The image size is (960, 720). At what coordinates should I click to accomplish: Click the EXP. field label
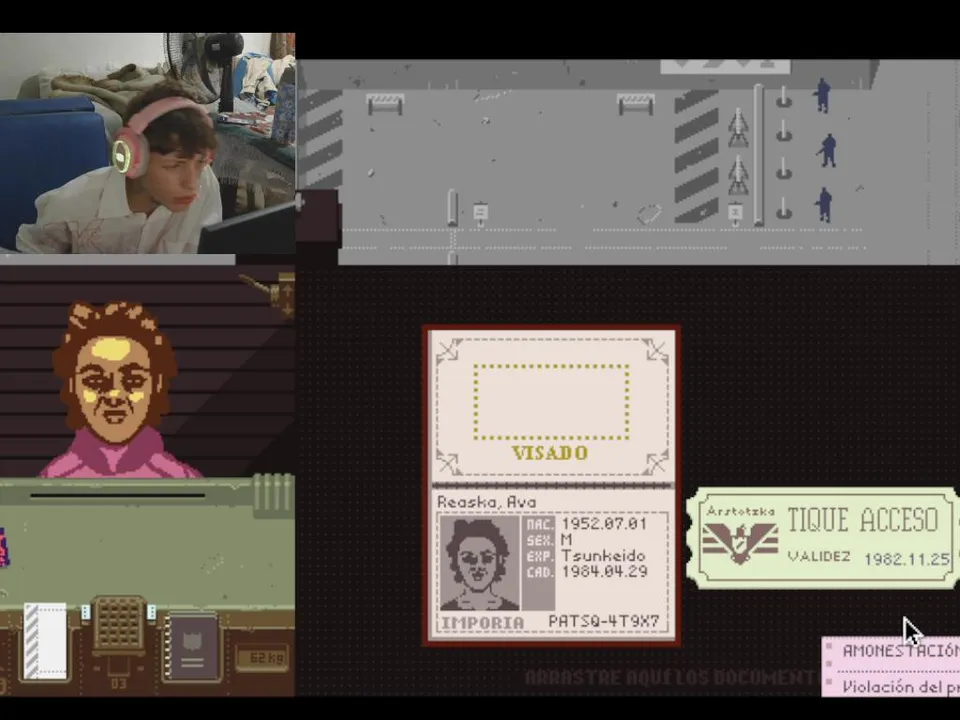click(x=539, y=557)
